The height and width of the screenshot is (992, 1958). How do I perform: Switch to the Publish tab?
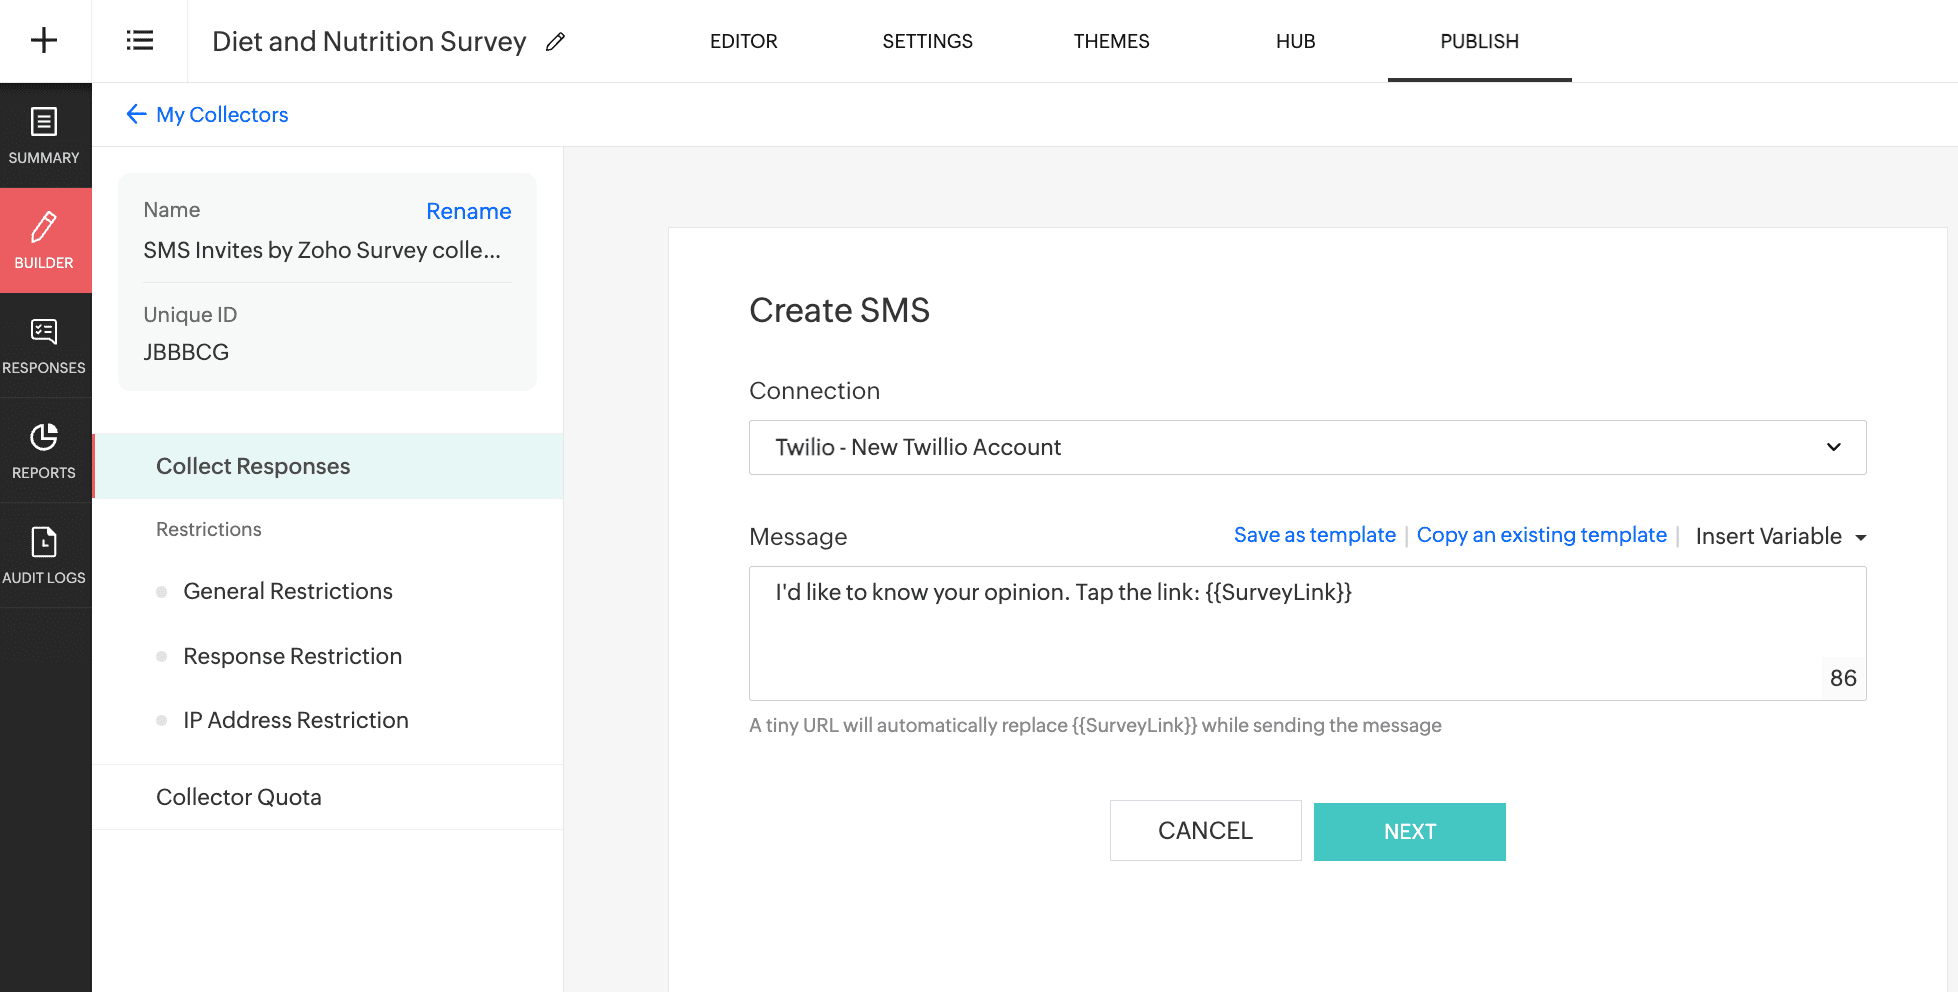tap(1480, 41)
